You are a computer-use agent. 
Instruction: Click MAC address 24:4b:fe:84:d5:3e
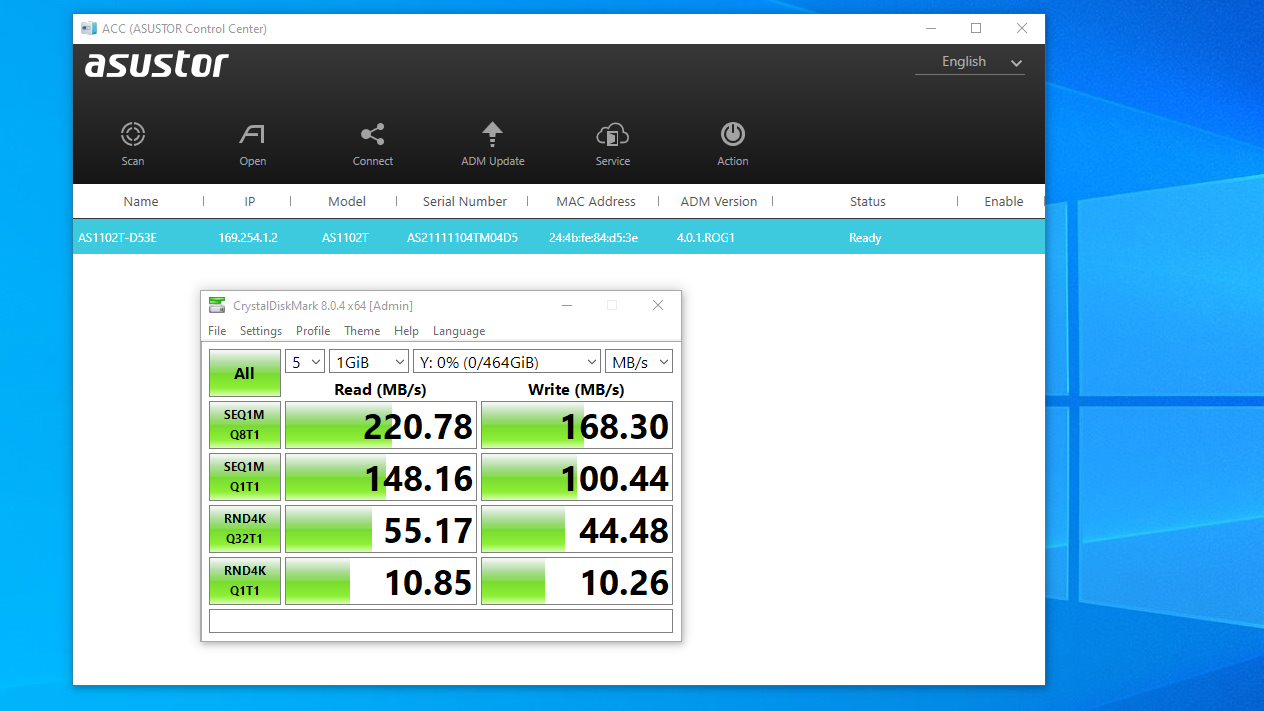(x=594, y=238)
